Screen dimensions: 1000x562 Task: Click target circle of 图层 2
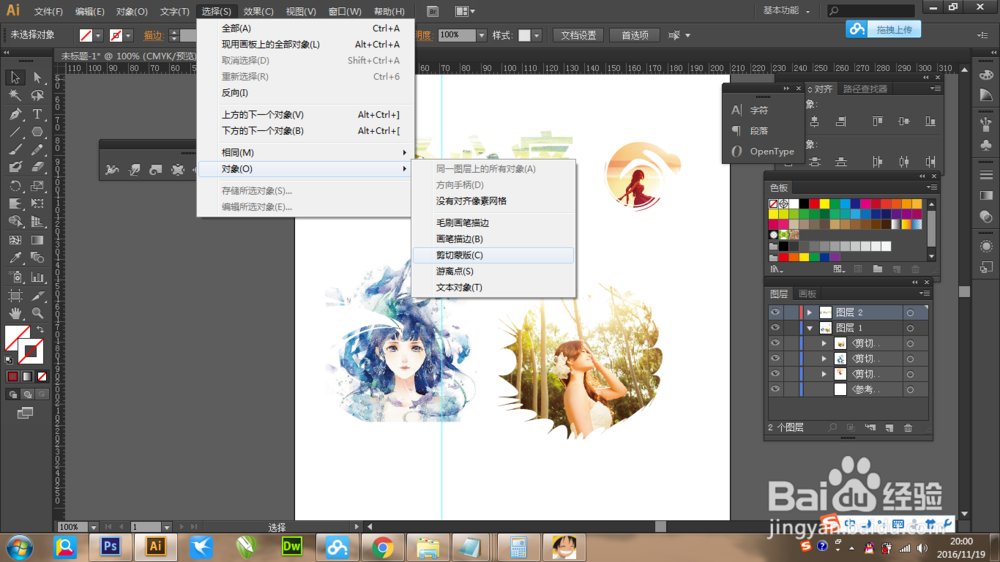click(910, 313)
